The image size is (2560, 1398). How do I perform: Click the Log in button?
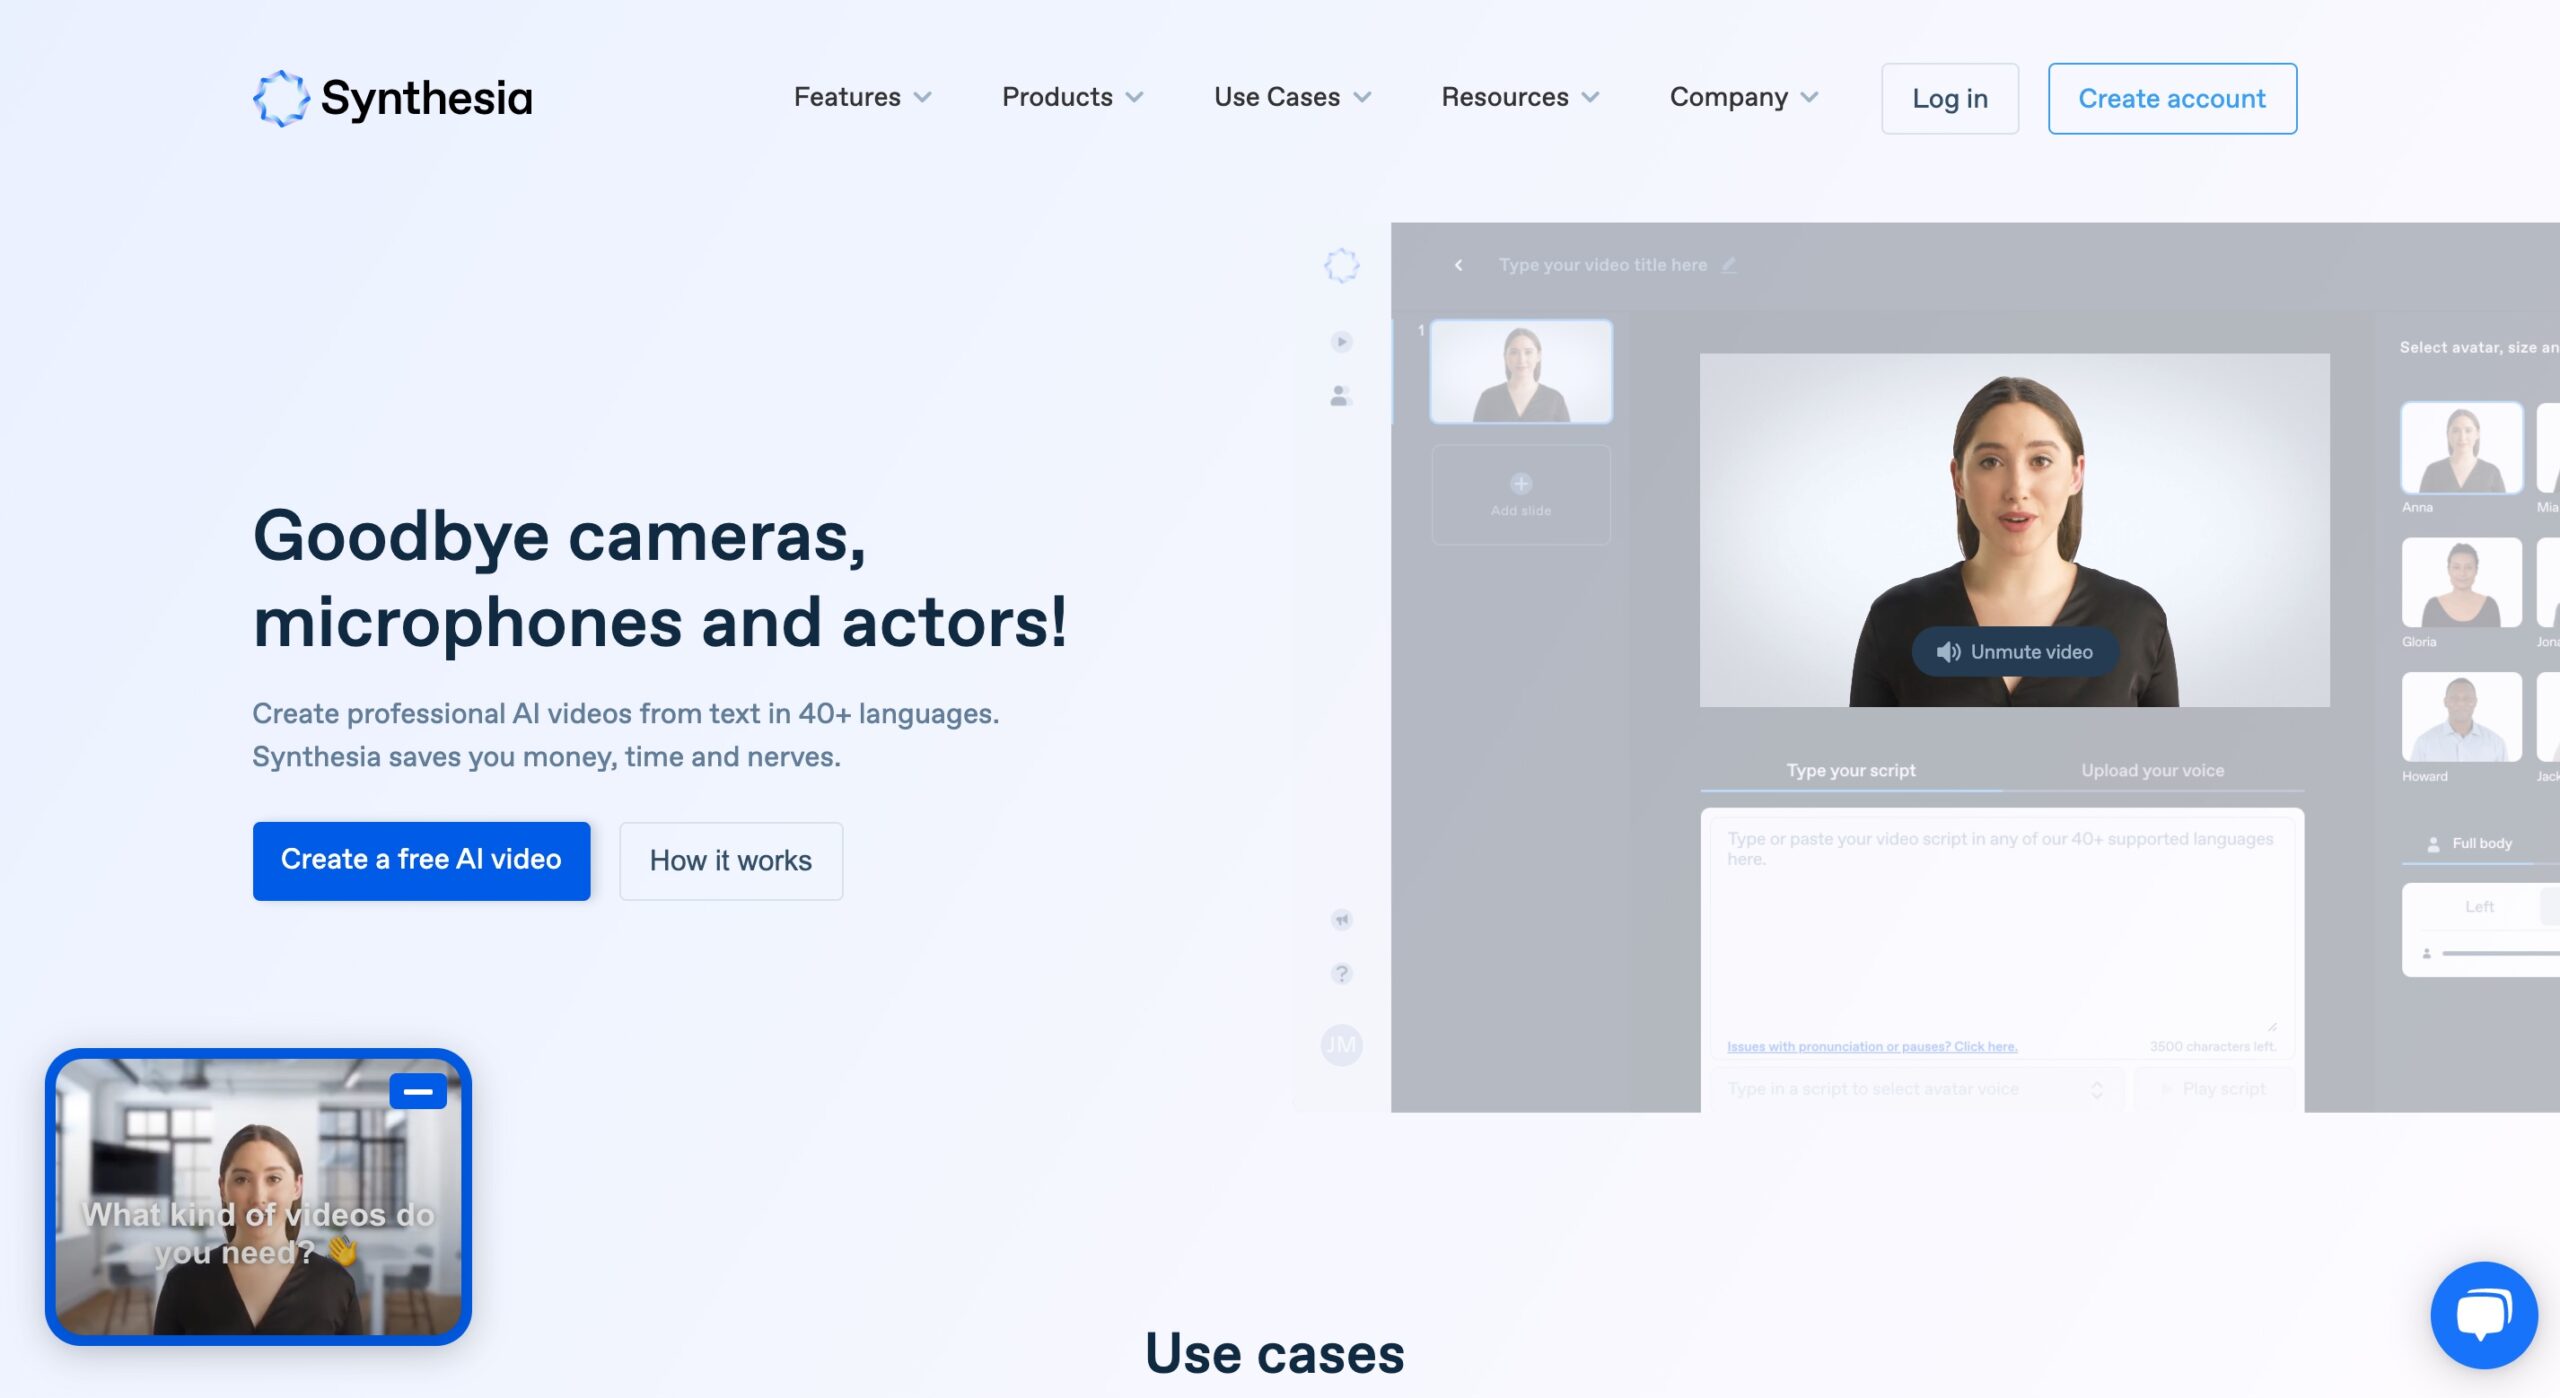click(1949, 98)
